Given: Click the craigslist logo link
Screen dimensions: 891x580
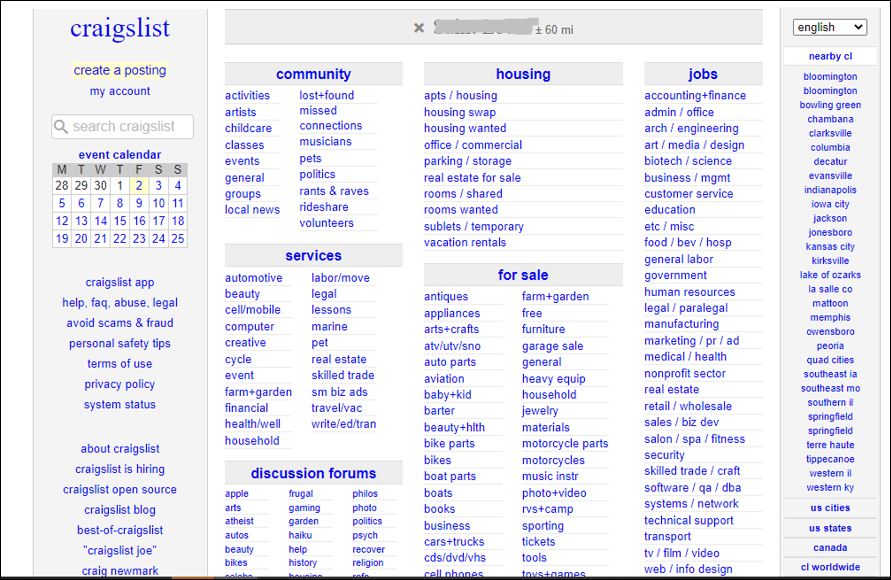Looking at the screenshot, I should [120, 28].
